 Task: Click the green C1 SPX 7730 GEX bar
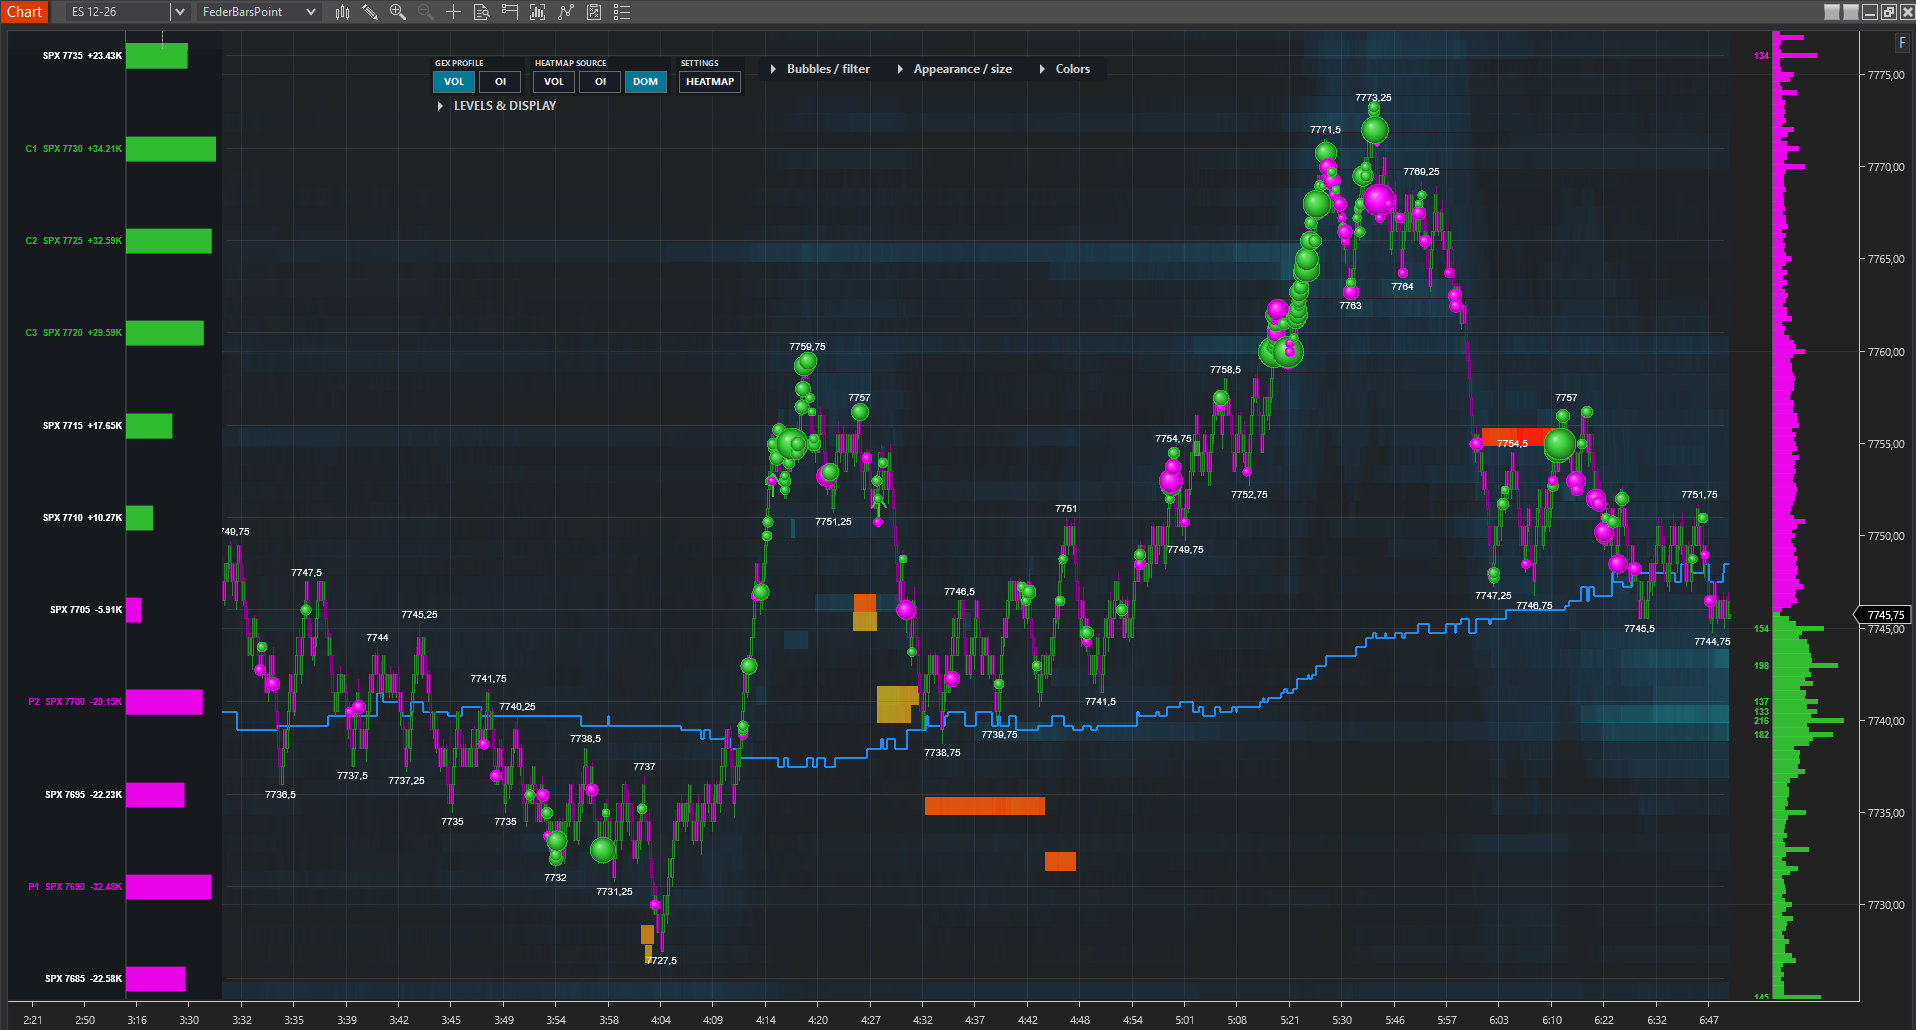171,149
